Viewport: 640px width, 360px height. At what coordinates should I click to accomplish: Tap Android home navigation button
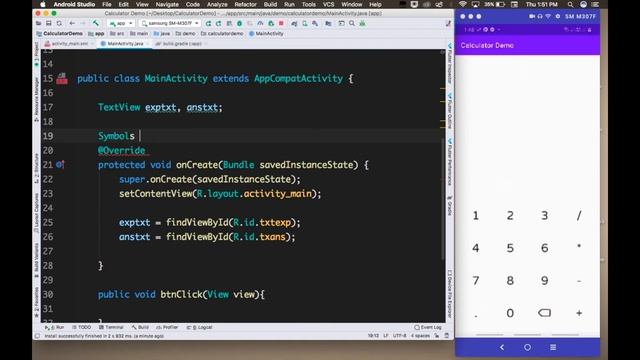tap(527, 347)
